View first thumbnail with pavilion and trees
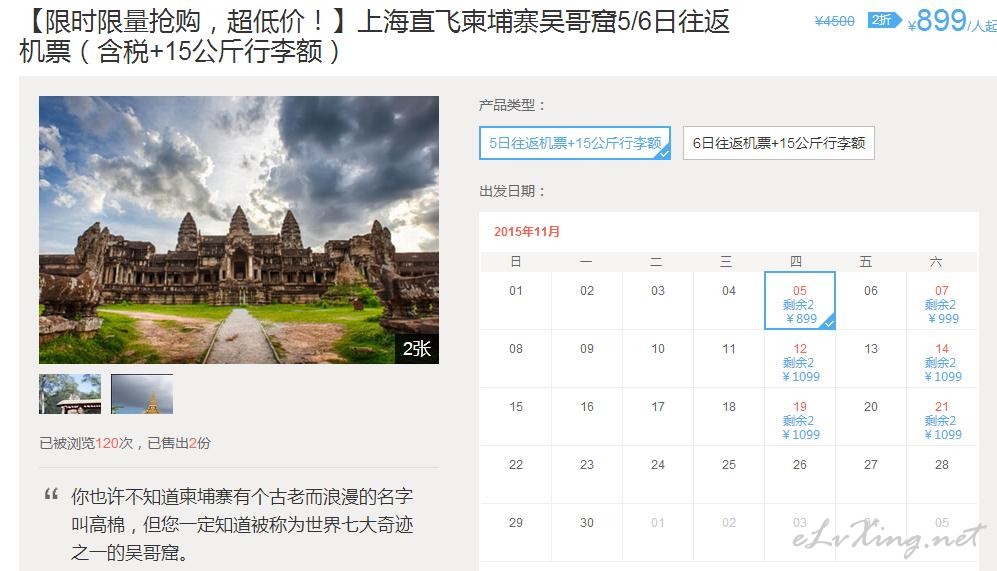Viewport: 997px width, 571px height. click(x=70, y=394)
